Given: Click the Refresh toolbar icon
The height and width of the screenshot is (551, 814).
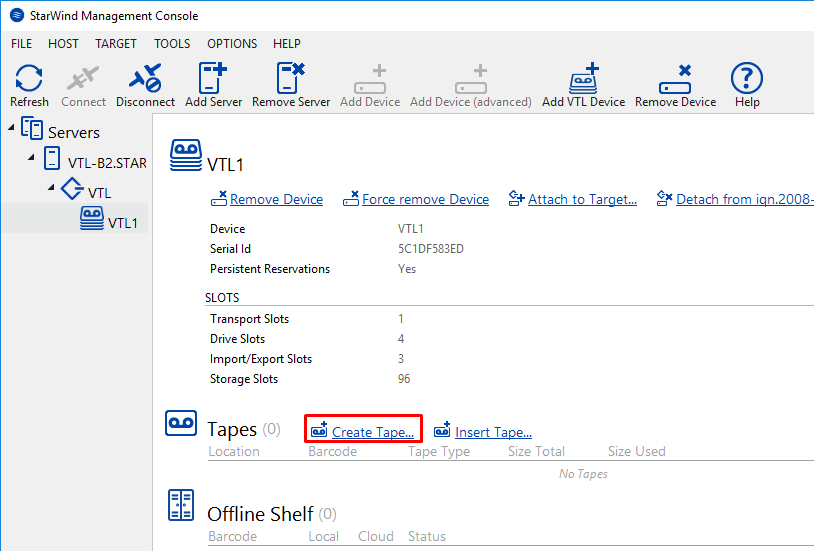Looking at the screenshot, I should click(29, 79).
